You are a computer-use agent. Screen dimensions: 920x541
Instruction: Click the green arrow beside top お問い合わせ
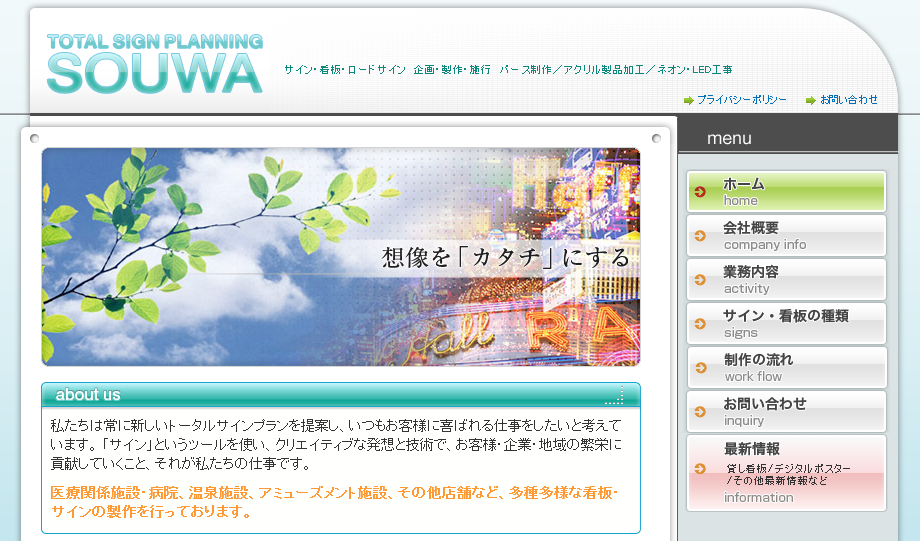810,100
